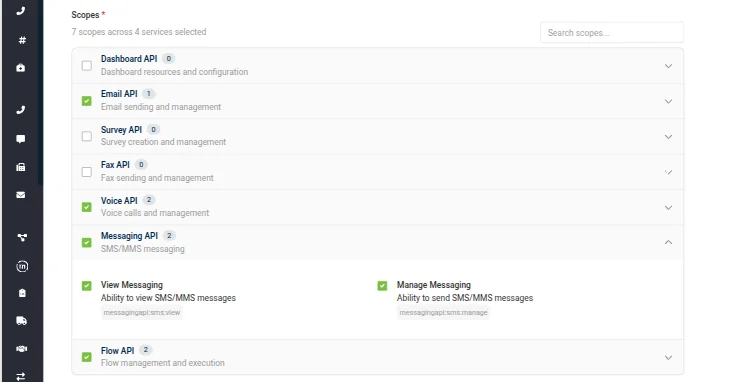This screenshot has width=731, height=382.
Task: Click 'SMS/MMS messaging' description
Action: pyautogui.click(x=143, y=249)
